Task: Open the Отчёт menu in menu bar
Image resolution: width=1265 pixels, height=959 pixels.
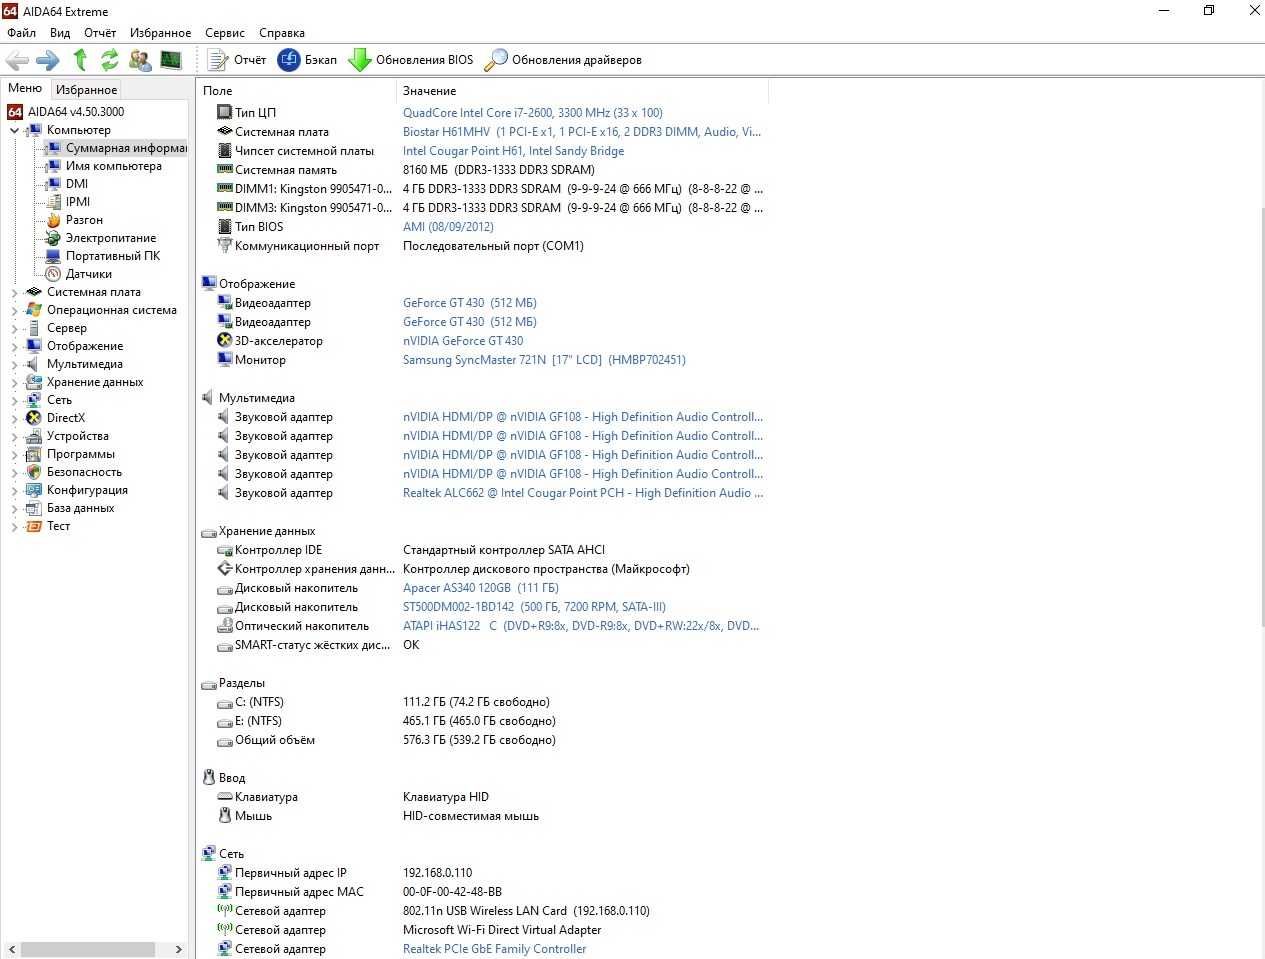Action: [x=100, y=33]
